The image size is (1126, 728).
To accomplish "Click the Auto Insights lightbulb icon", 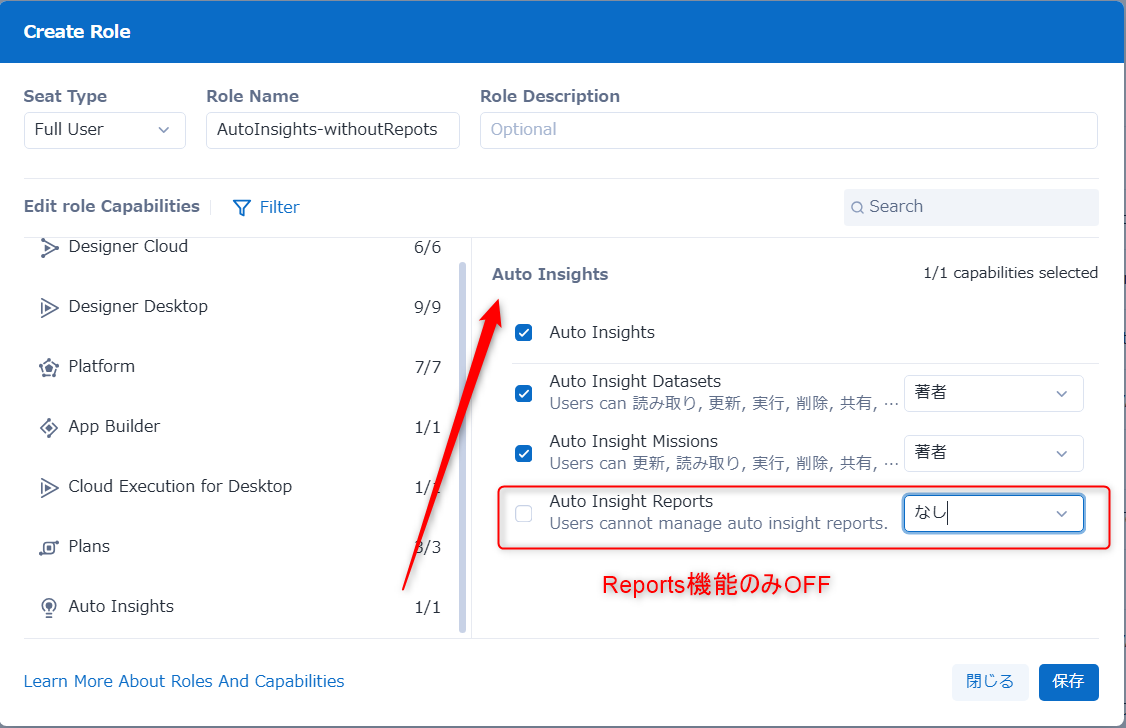I will 49,607.
